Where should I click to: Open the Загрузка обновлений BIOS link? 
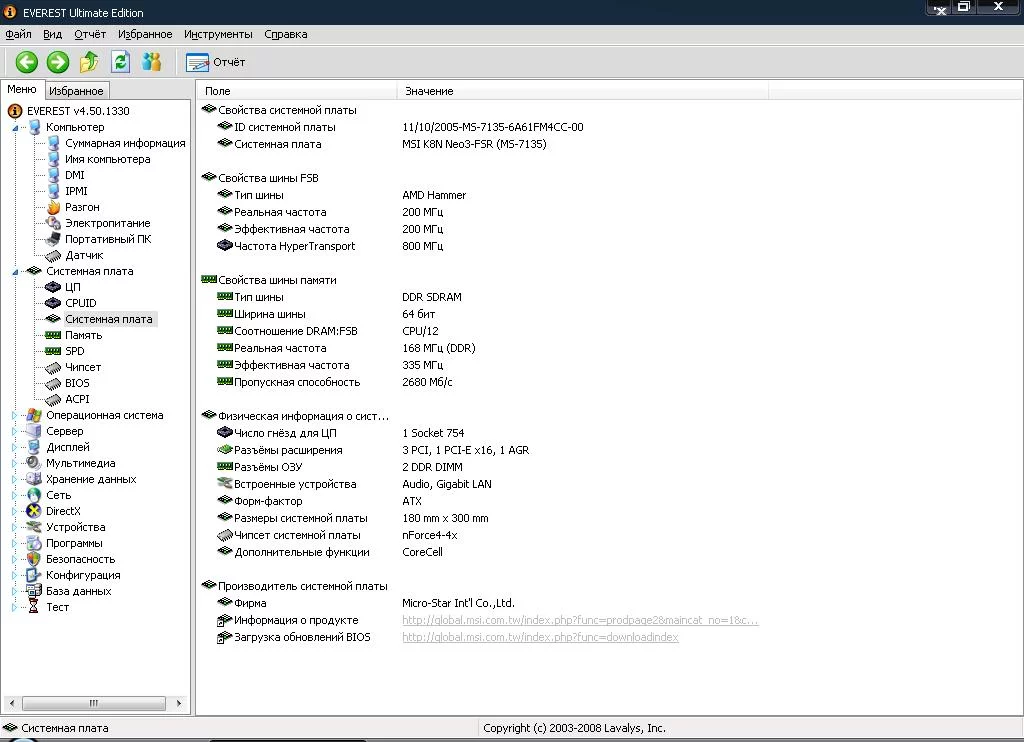(x=540, y=637)
